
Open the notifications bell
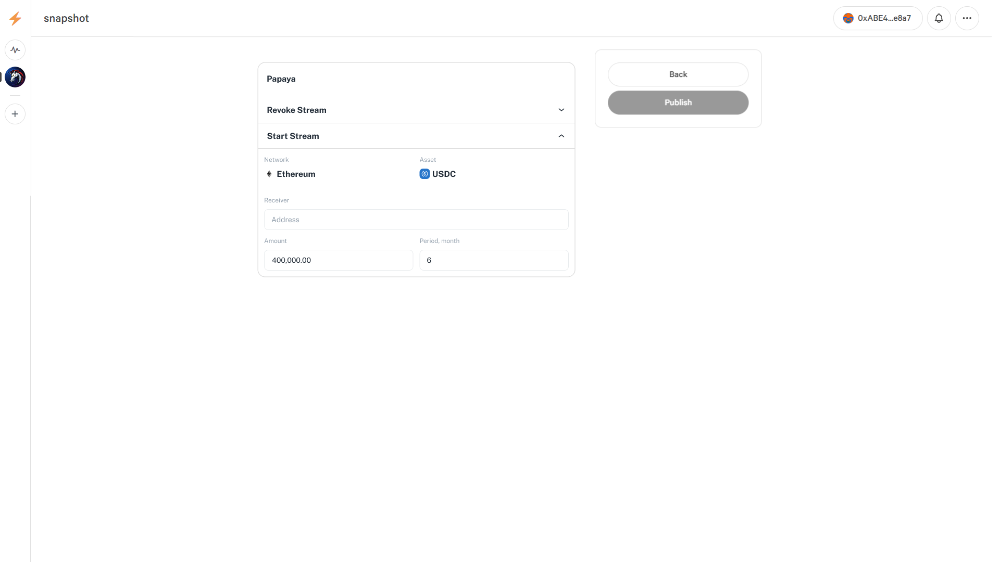[x=939, y=18]
